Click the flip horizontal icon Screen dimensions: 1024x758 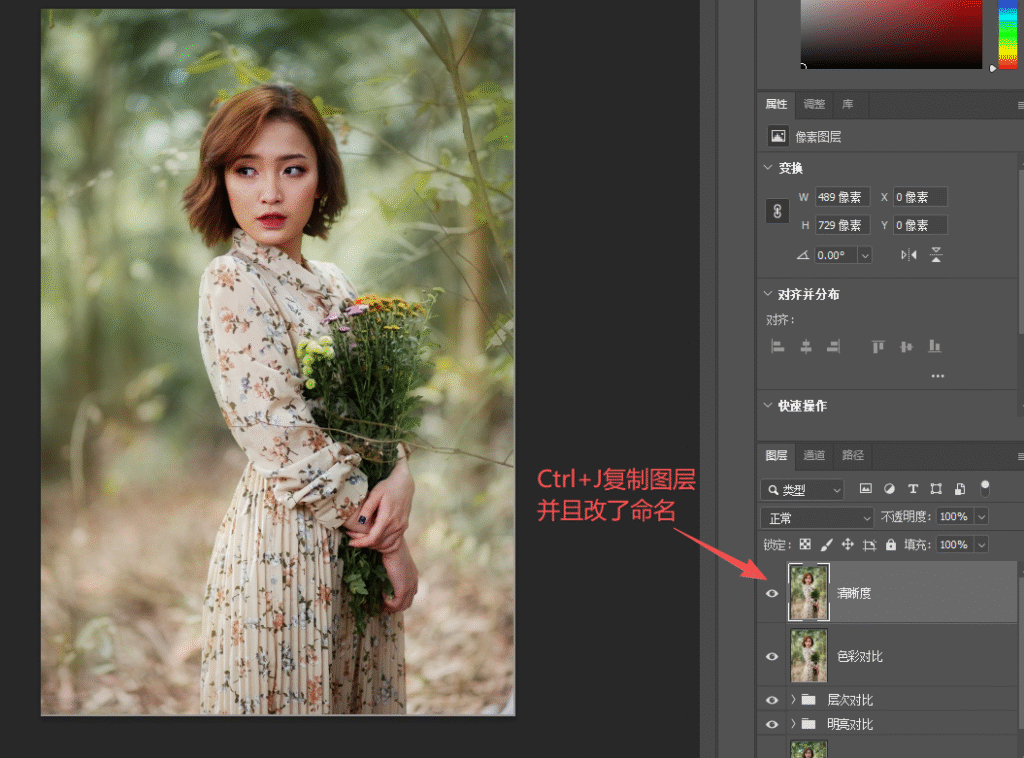click(908, 255)
